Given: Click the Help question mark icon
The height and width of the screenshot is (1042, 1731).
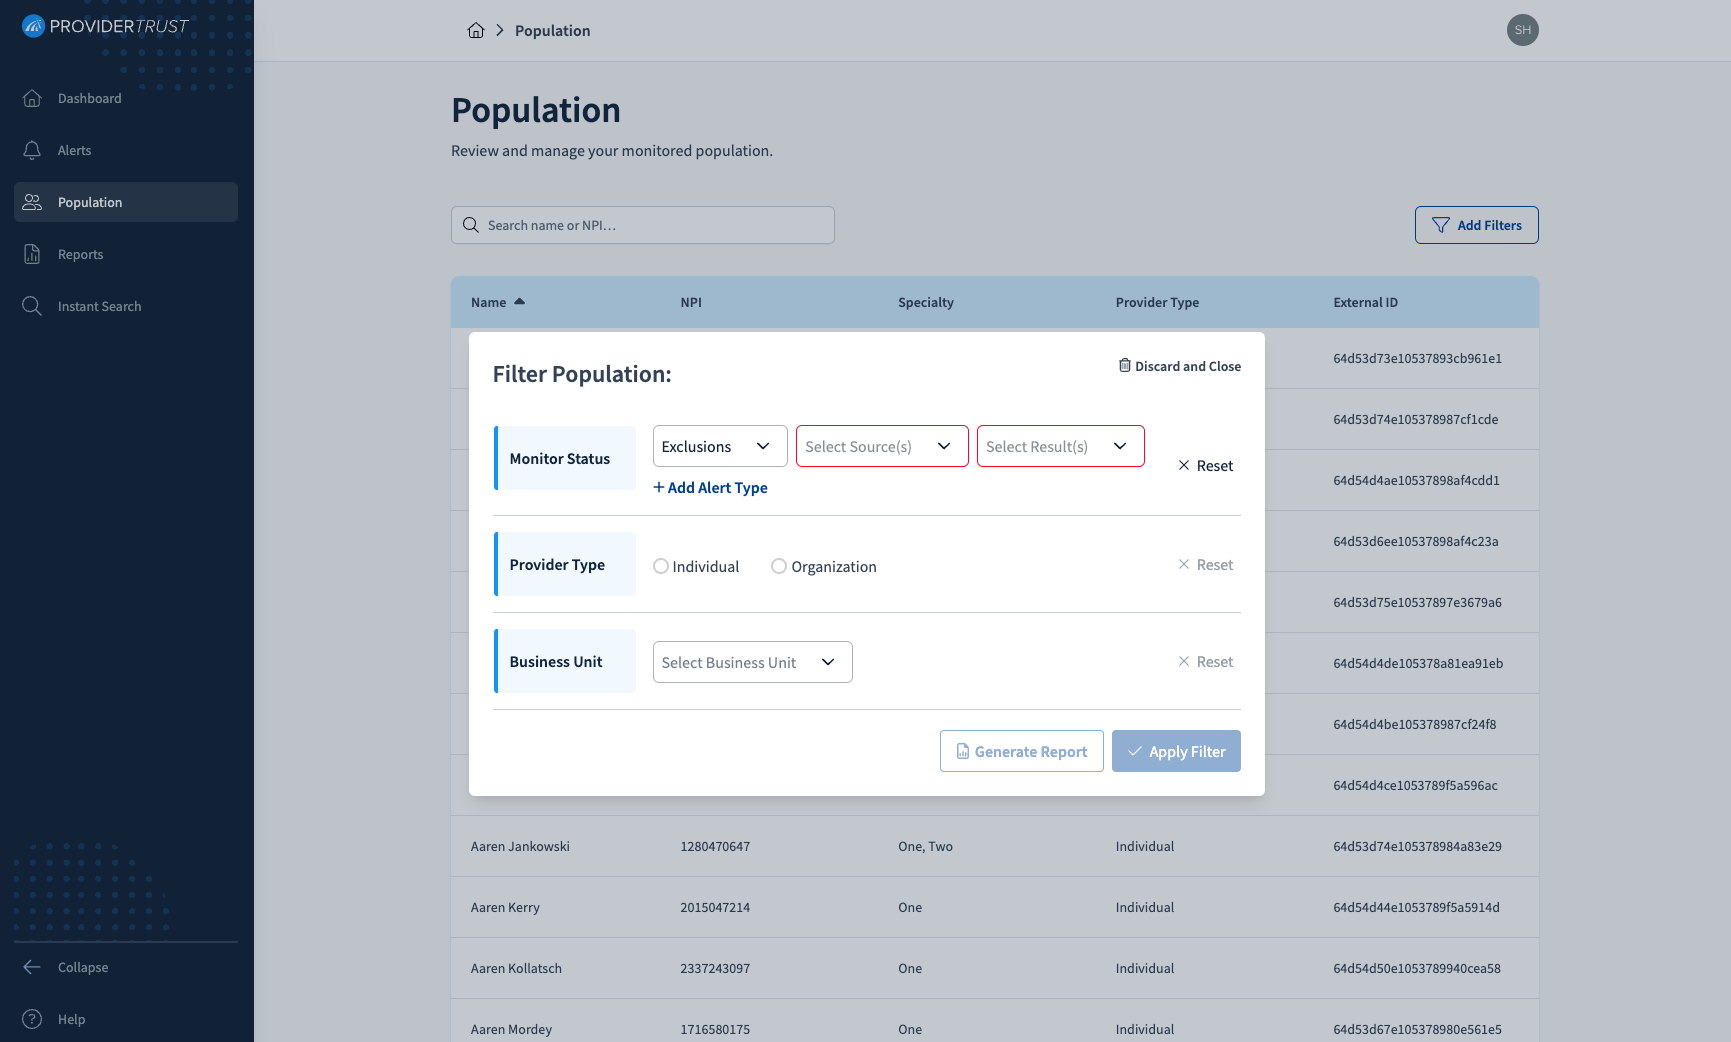Looking at the screenshot, I should [x=32, y=1019].
